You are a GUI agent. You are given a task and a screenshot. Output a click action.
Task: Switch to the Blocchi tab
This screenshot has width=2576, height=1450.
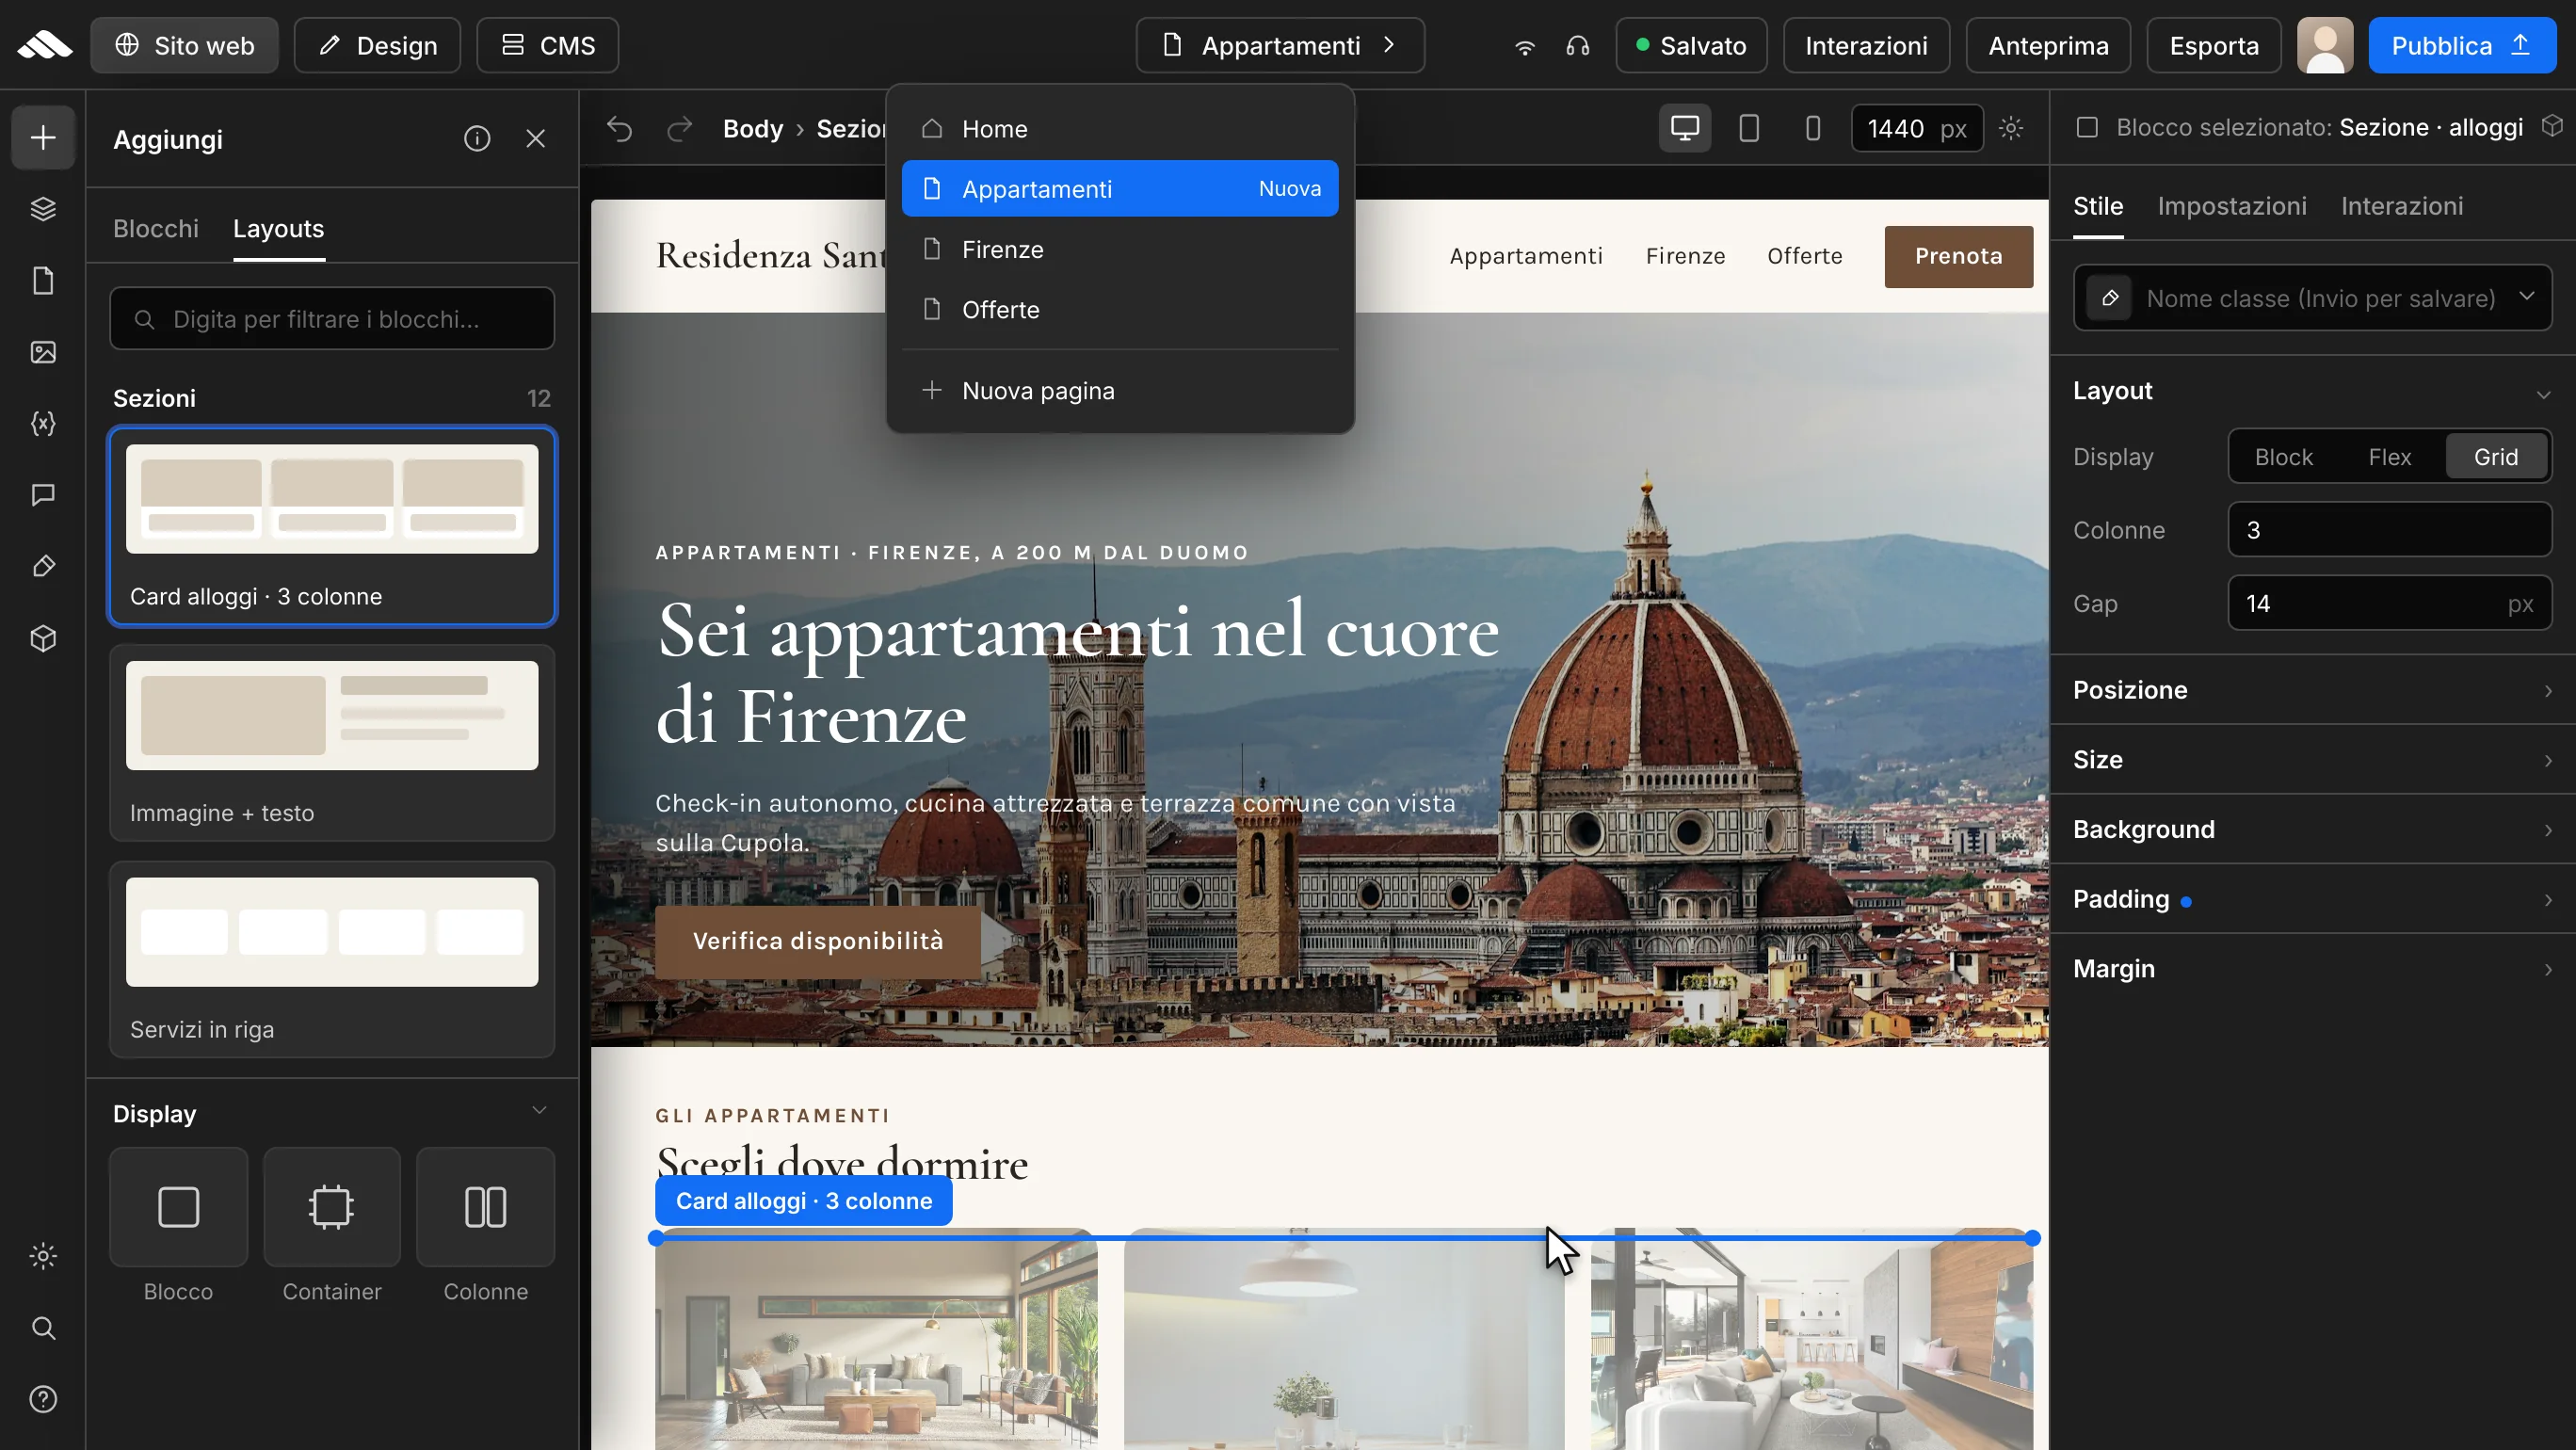coord(156,229)
